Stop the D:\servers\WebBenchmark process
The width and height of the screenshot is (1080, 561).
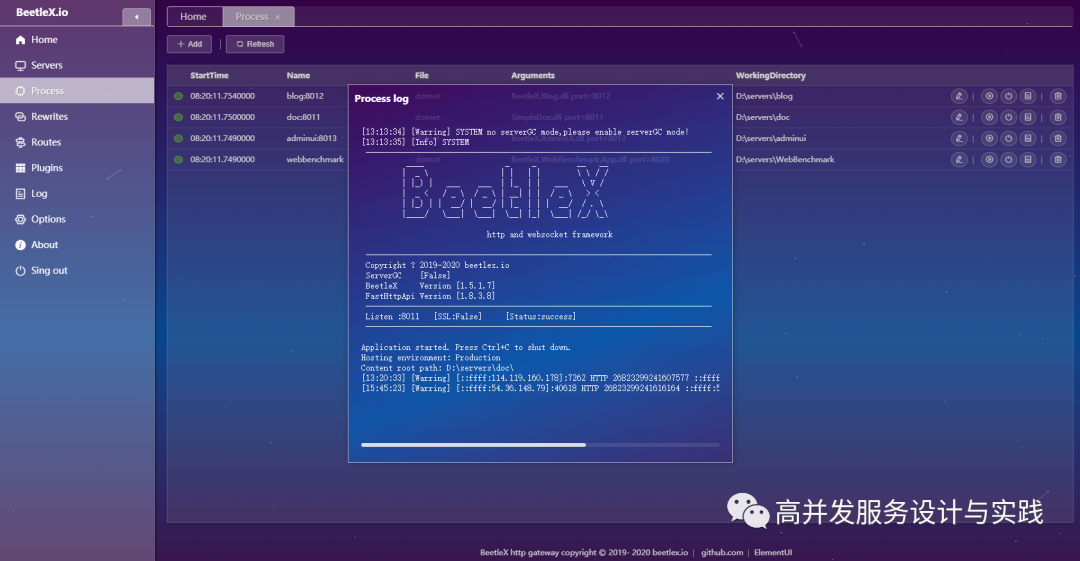pyautogui.click(x=1008, y=159)
